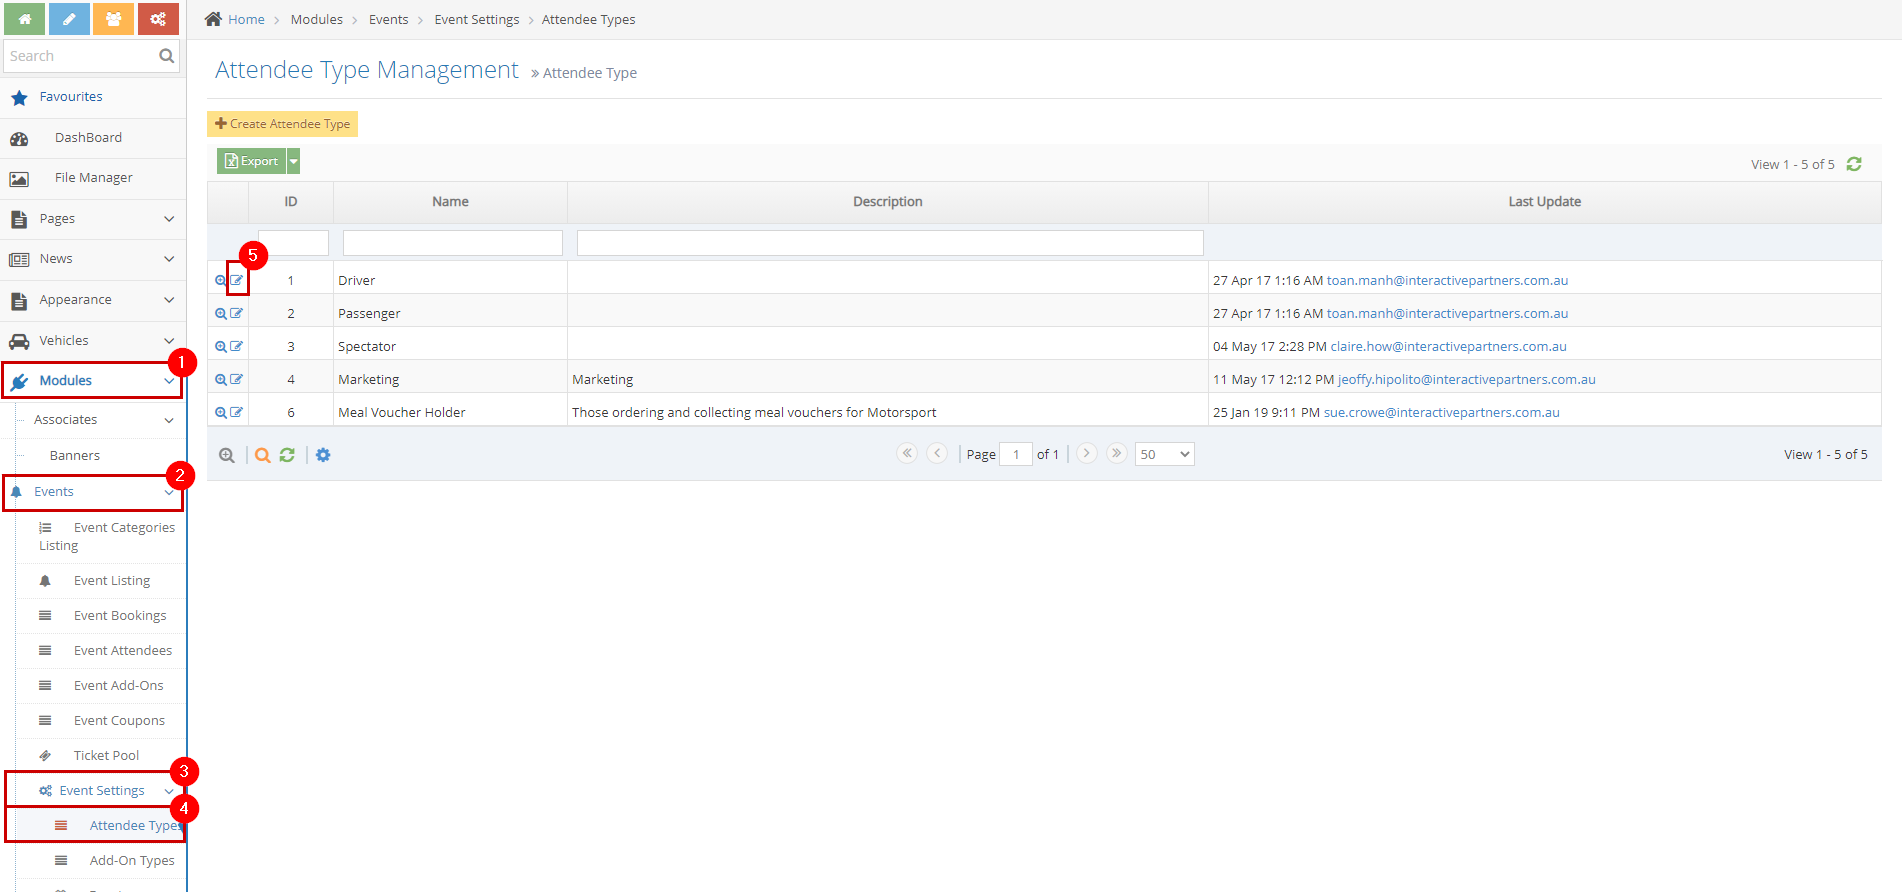Click the Home breadcrumb link
1902x892 pixels.
pos(245,20)
